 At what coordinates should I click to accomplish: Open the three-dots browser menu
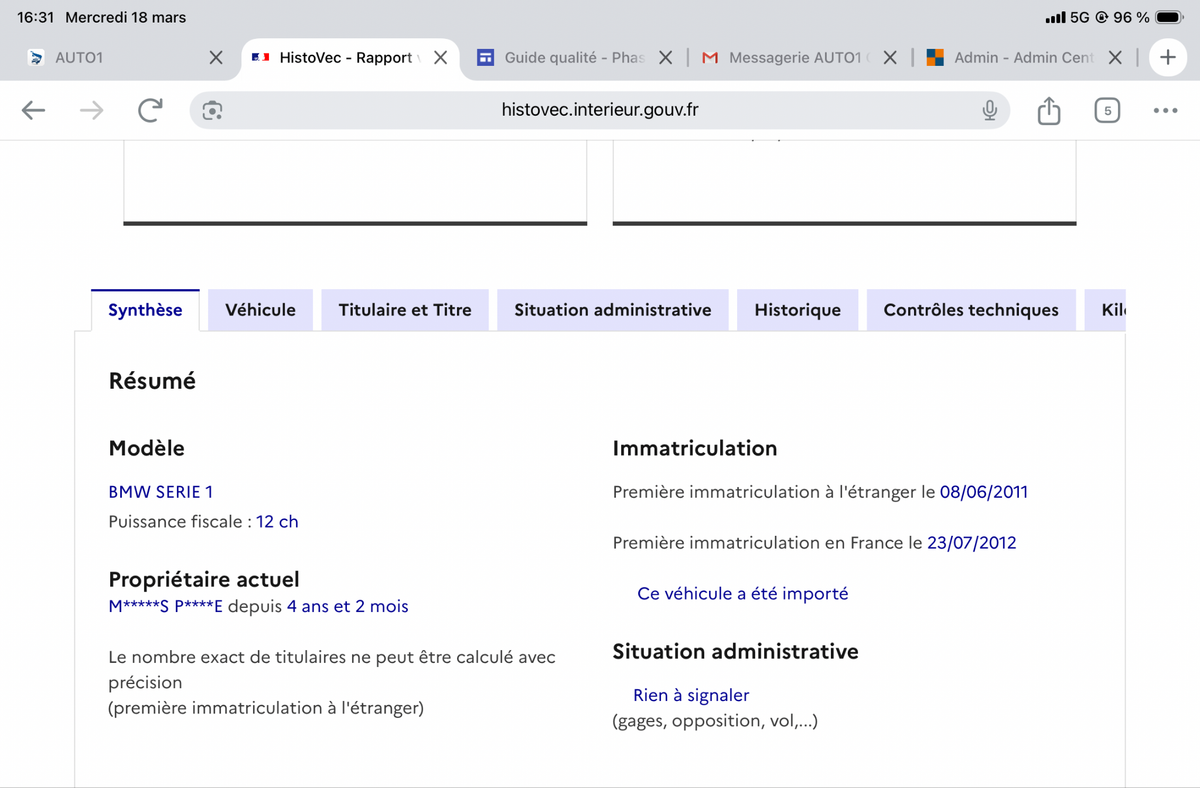click(1165, 111)
